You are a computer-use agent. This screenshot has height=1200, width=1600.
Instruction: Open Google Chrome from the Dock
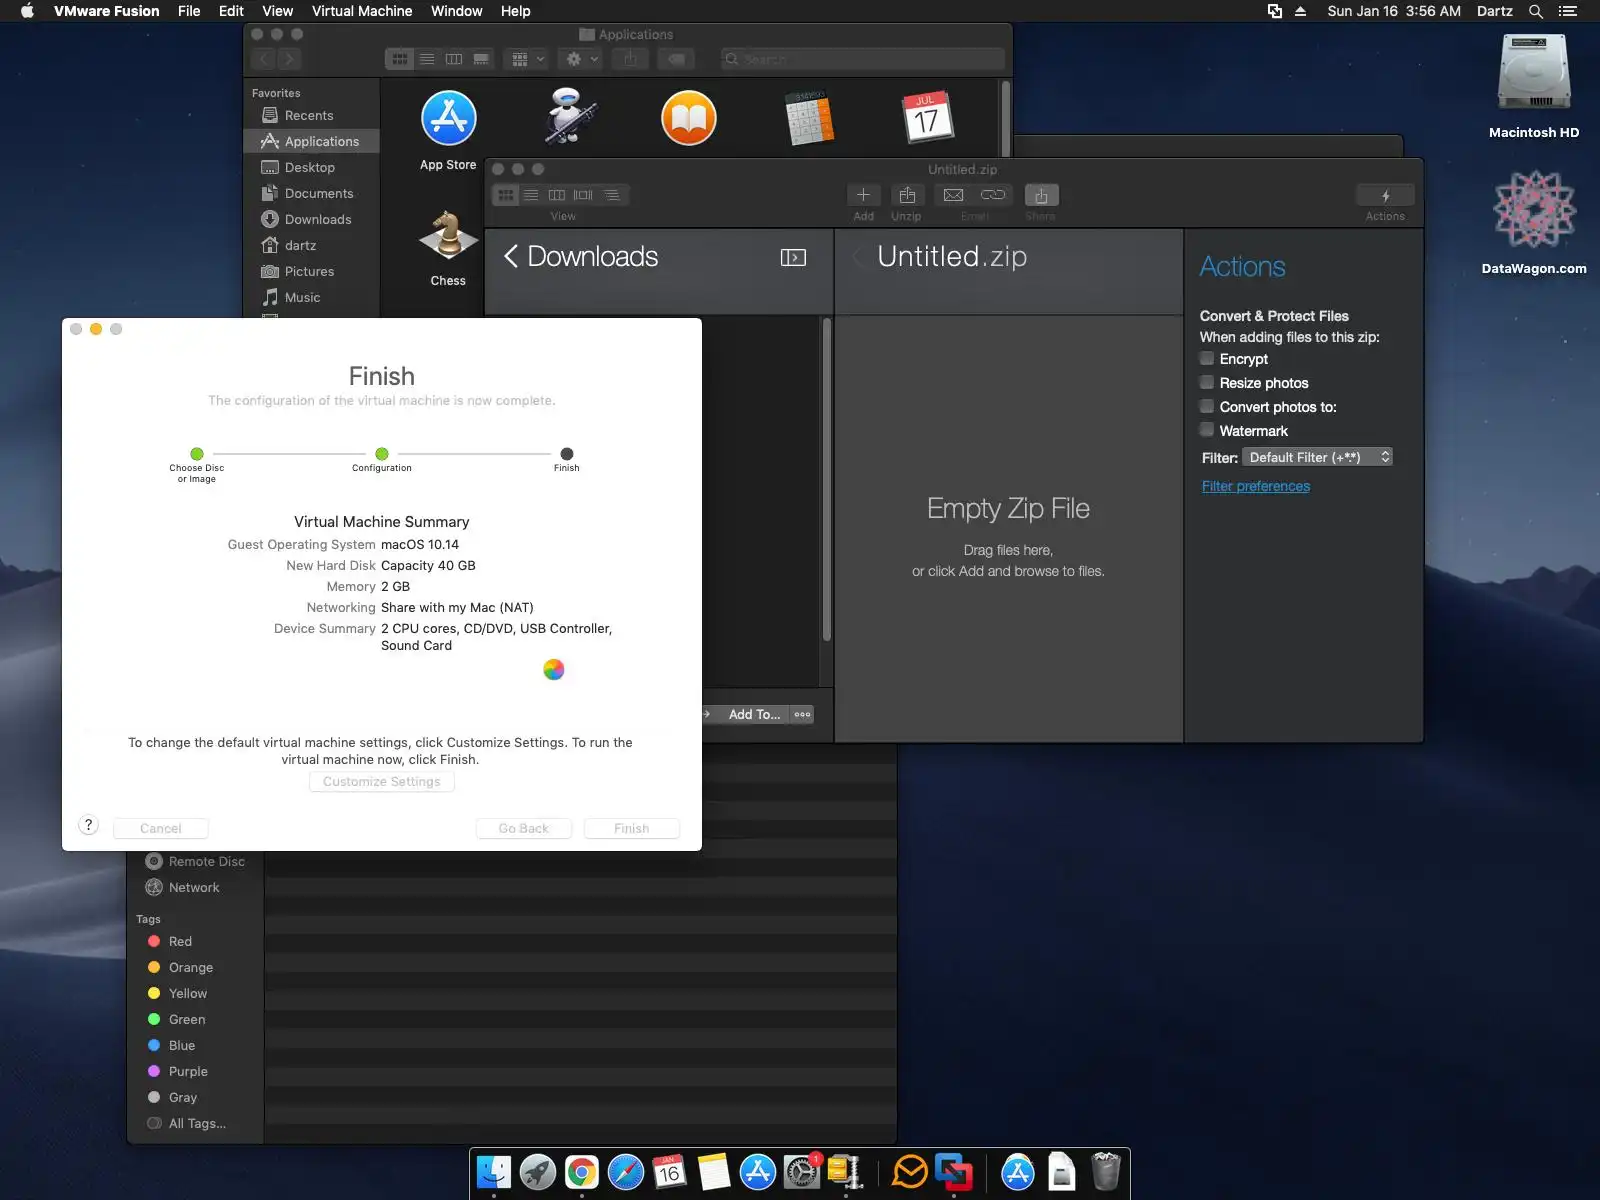coord(582,1172)
